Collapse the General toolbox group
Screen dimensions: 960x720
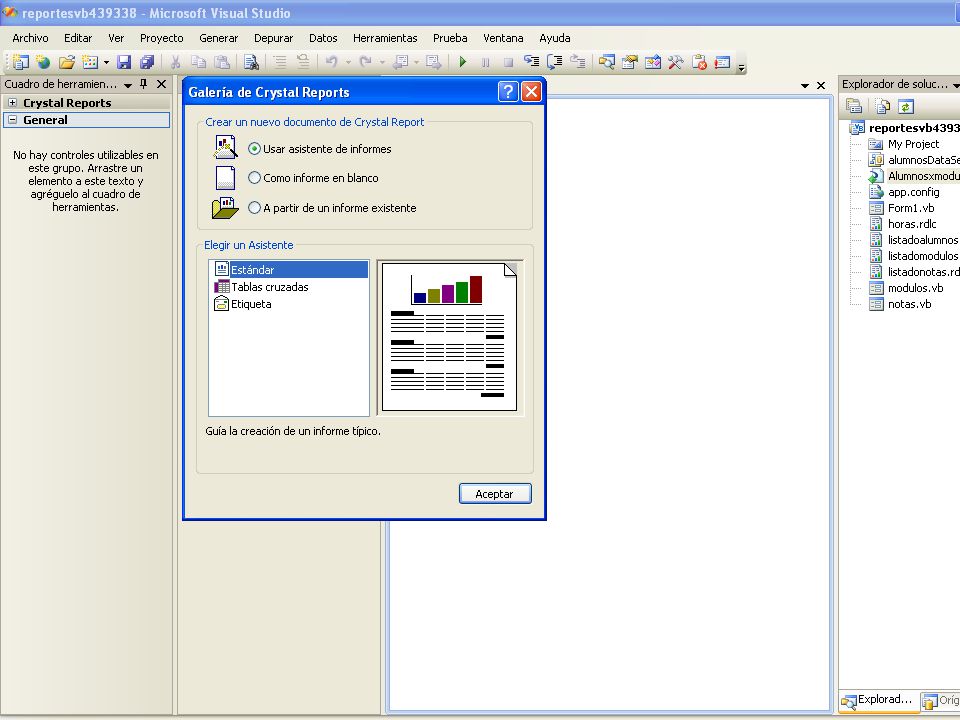(x=12, y=120)
